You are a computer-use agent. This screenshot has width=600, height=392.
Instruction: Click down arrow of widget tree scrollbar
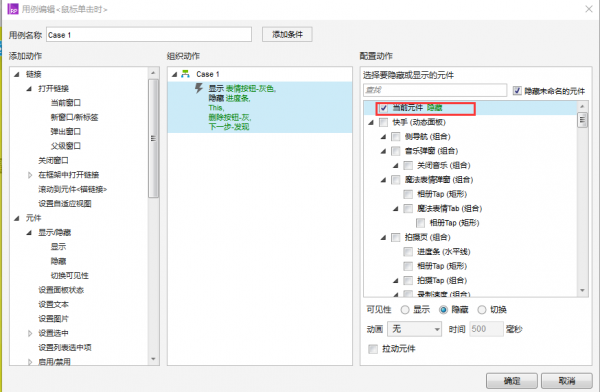point(582,291)
